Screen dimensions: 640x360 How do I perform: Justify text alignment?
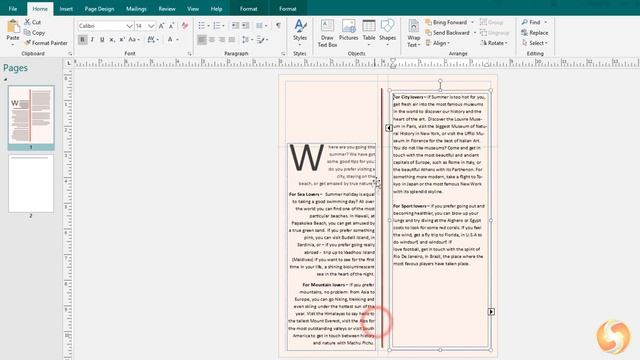[232, 40]
